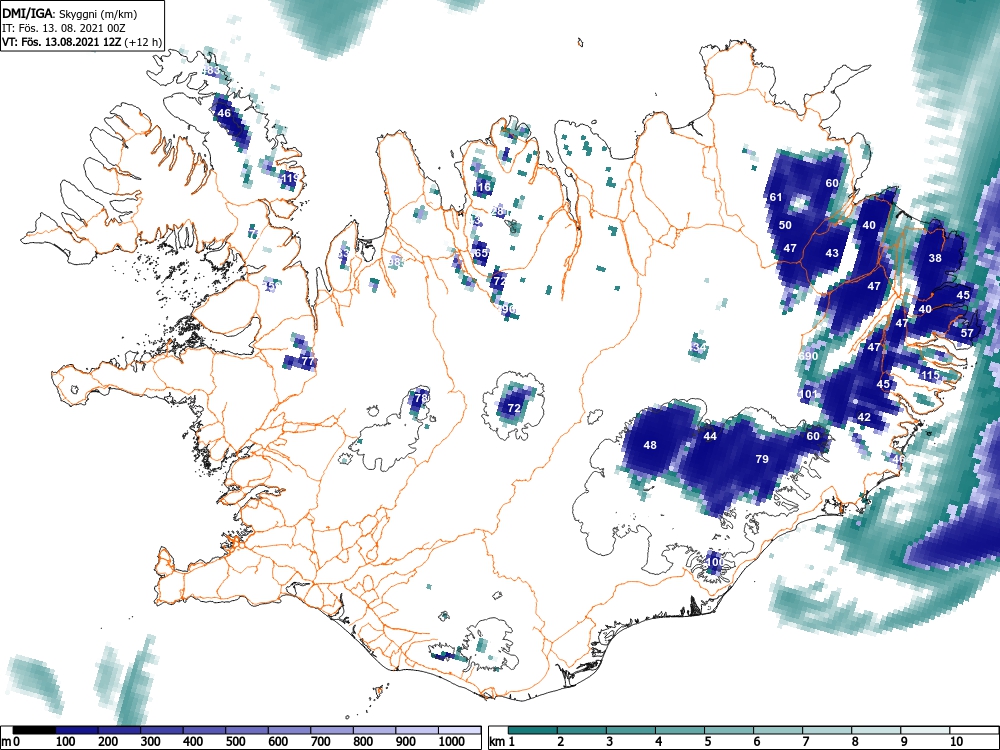Click the 'VT: Fös. 13.08.2021 12Z (+12 h)' line
This screenshot has height=750, width=1000.
click(x=82, y=42)
